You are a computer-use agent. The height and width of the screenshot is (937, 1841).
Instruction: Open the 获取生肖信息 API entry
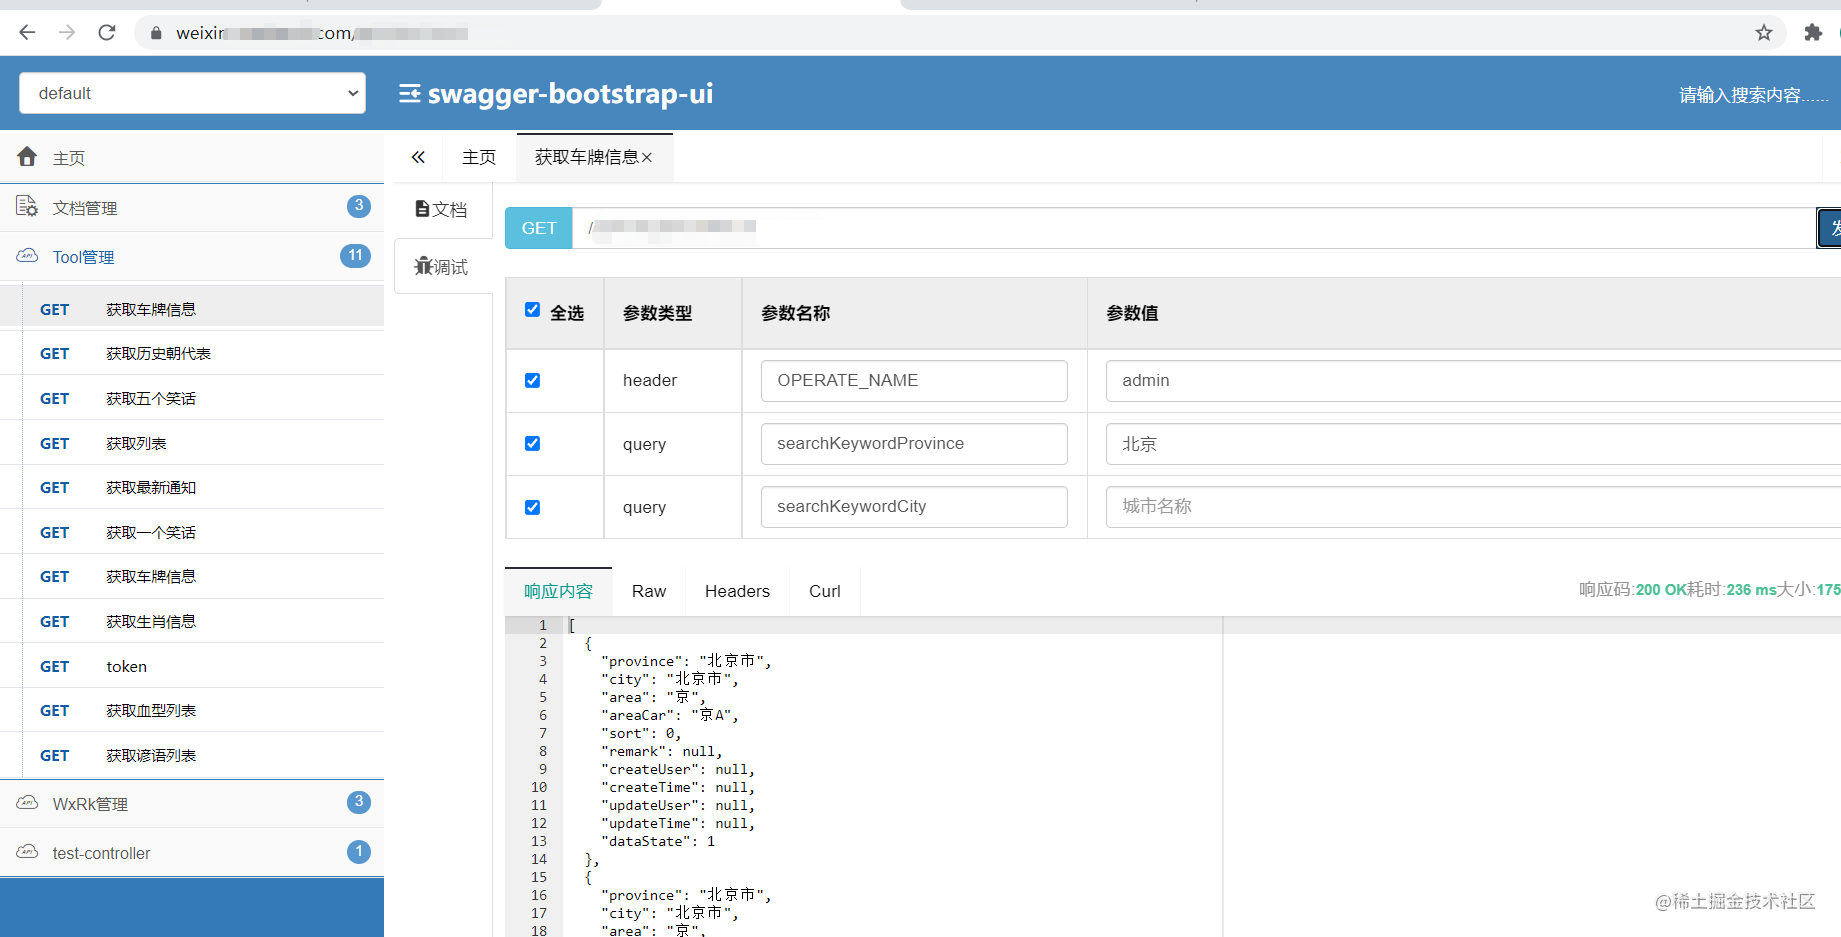tap(192, 621)
